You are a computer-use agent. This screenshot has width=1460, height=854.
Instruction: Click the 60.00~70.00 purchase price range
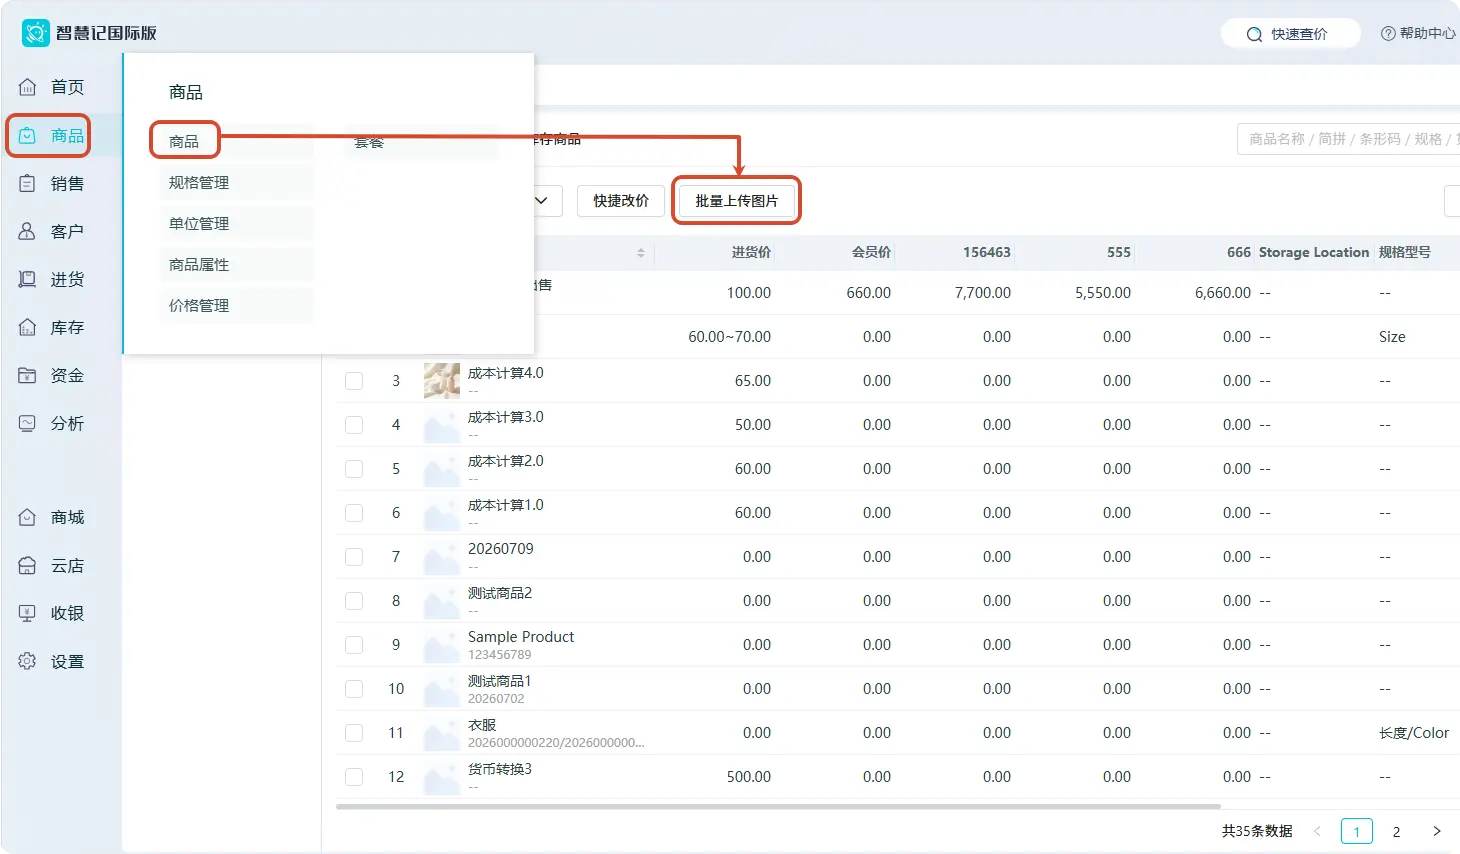tap(730, 337)
